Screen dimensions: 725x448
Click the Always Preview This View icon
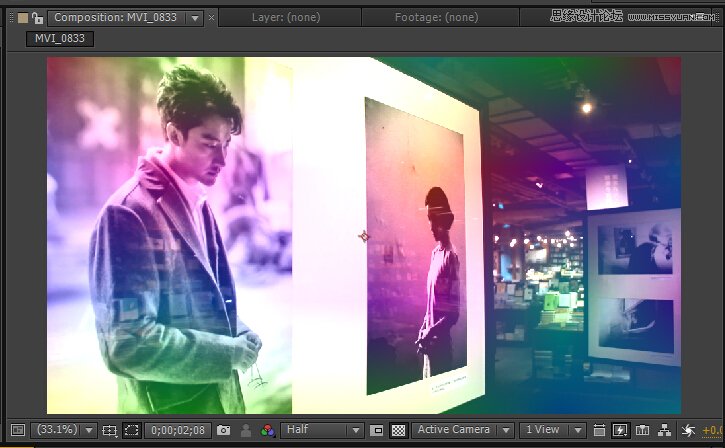(x=18, y=430)
